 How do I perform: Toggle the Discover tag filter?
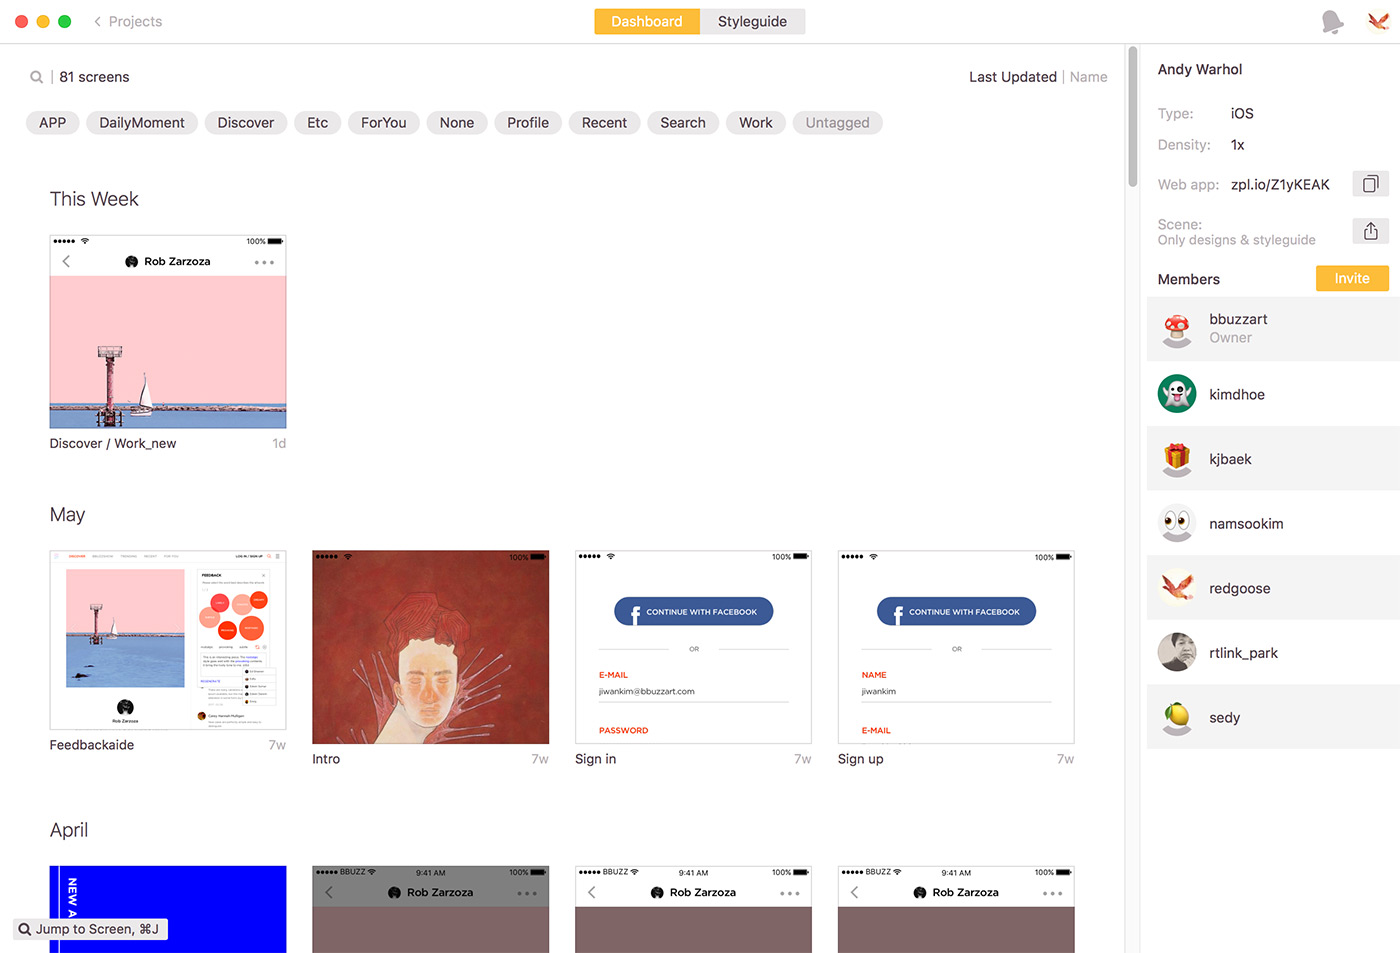coord(245,123)
